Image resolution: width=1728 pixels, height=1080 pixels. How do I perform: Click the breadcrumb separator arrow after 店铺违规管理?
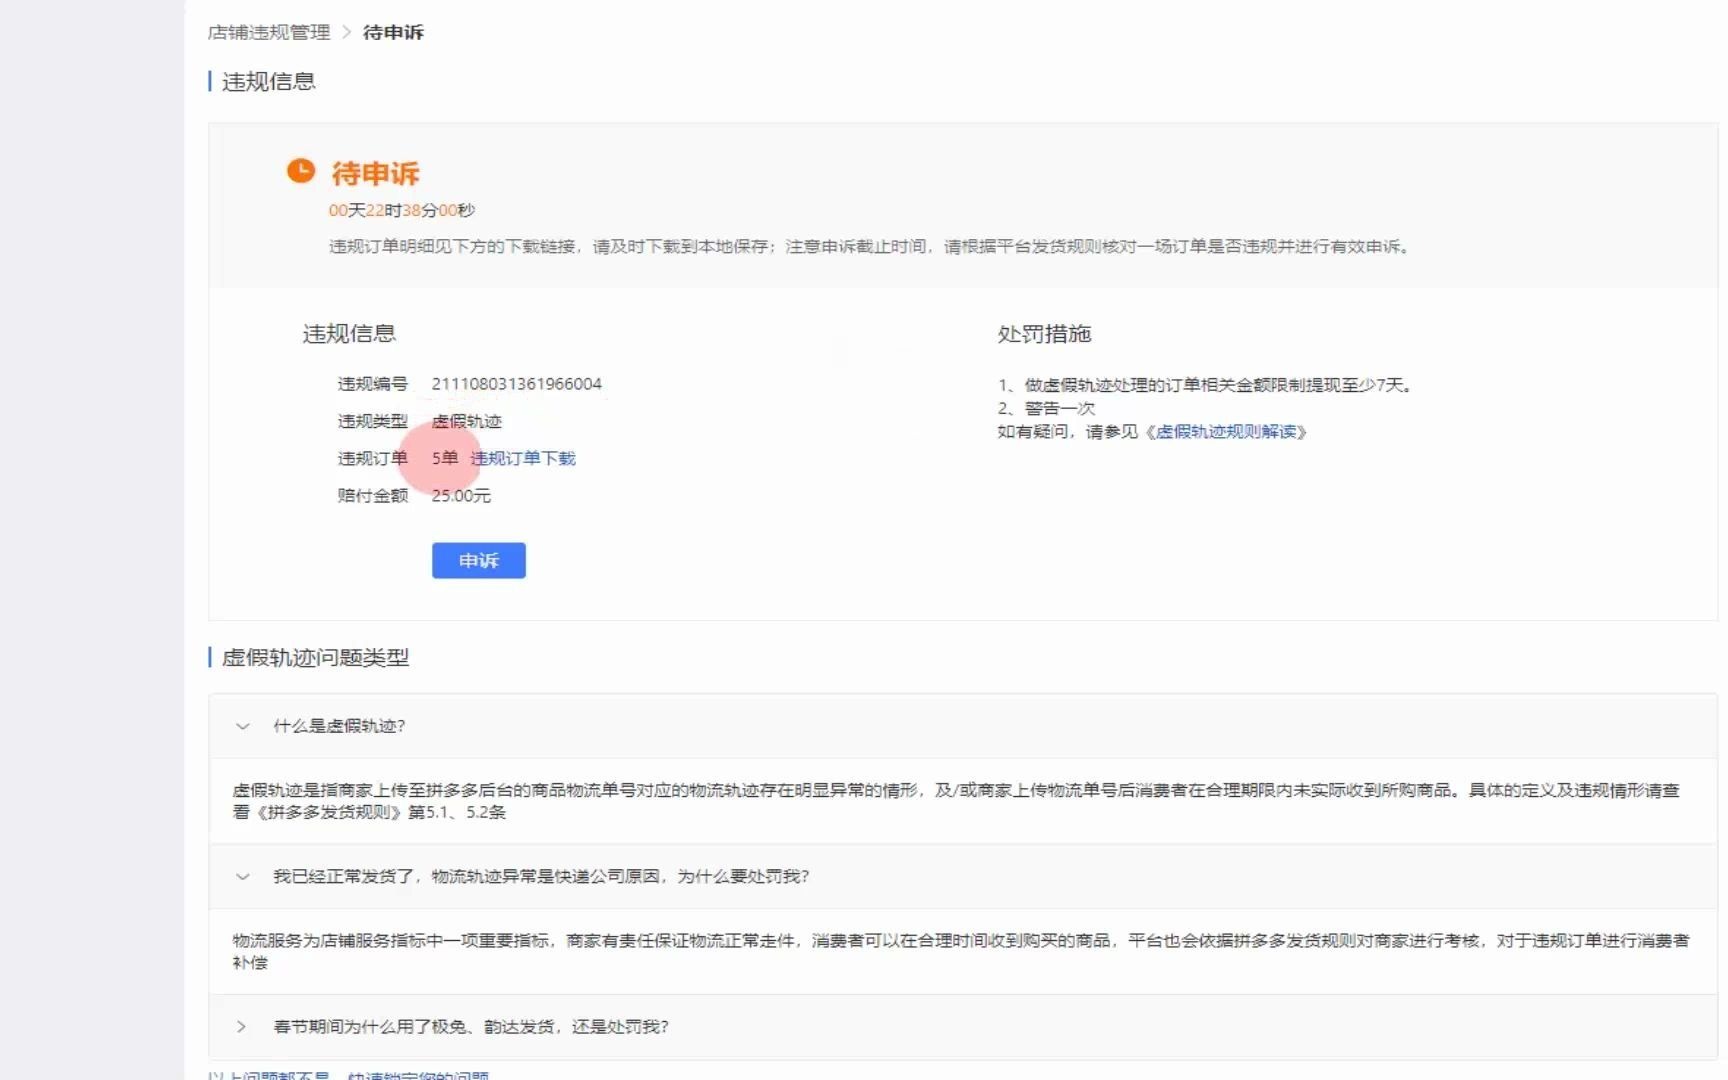coord(345,32)
